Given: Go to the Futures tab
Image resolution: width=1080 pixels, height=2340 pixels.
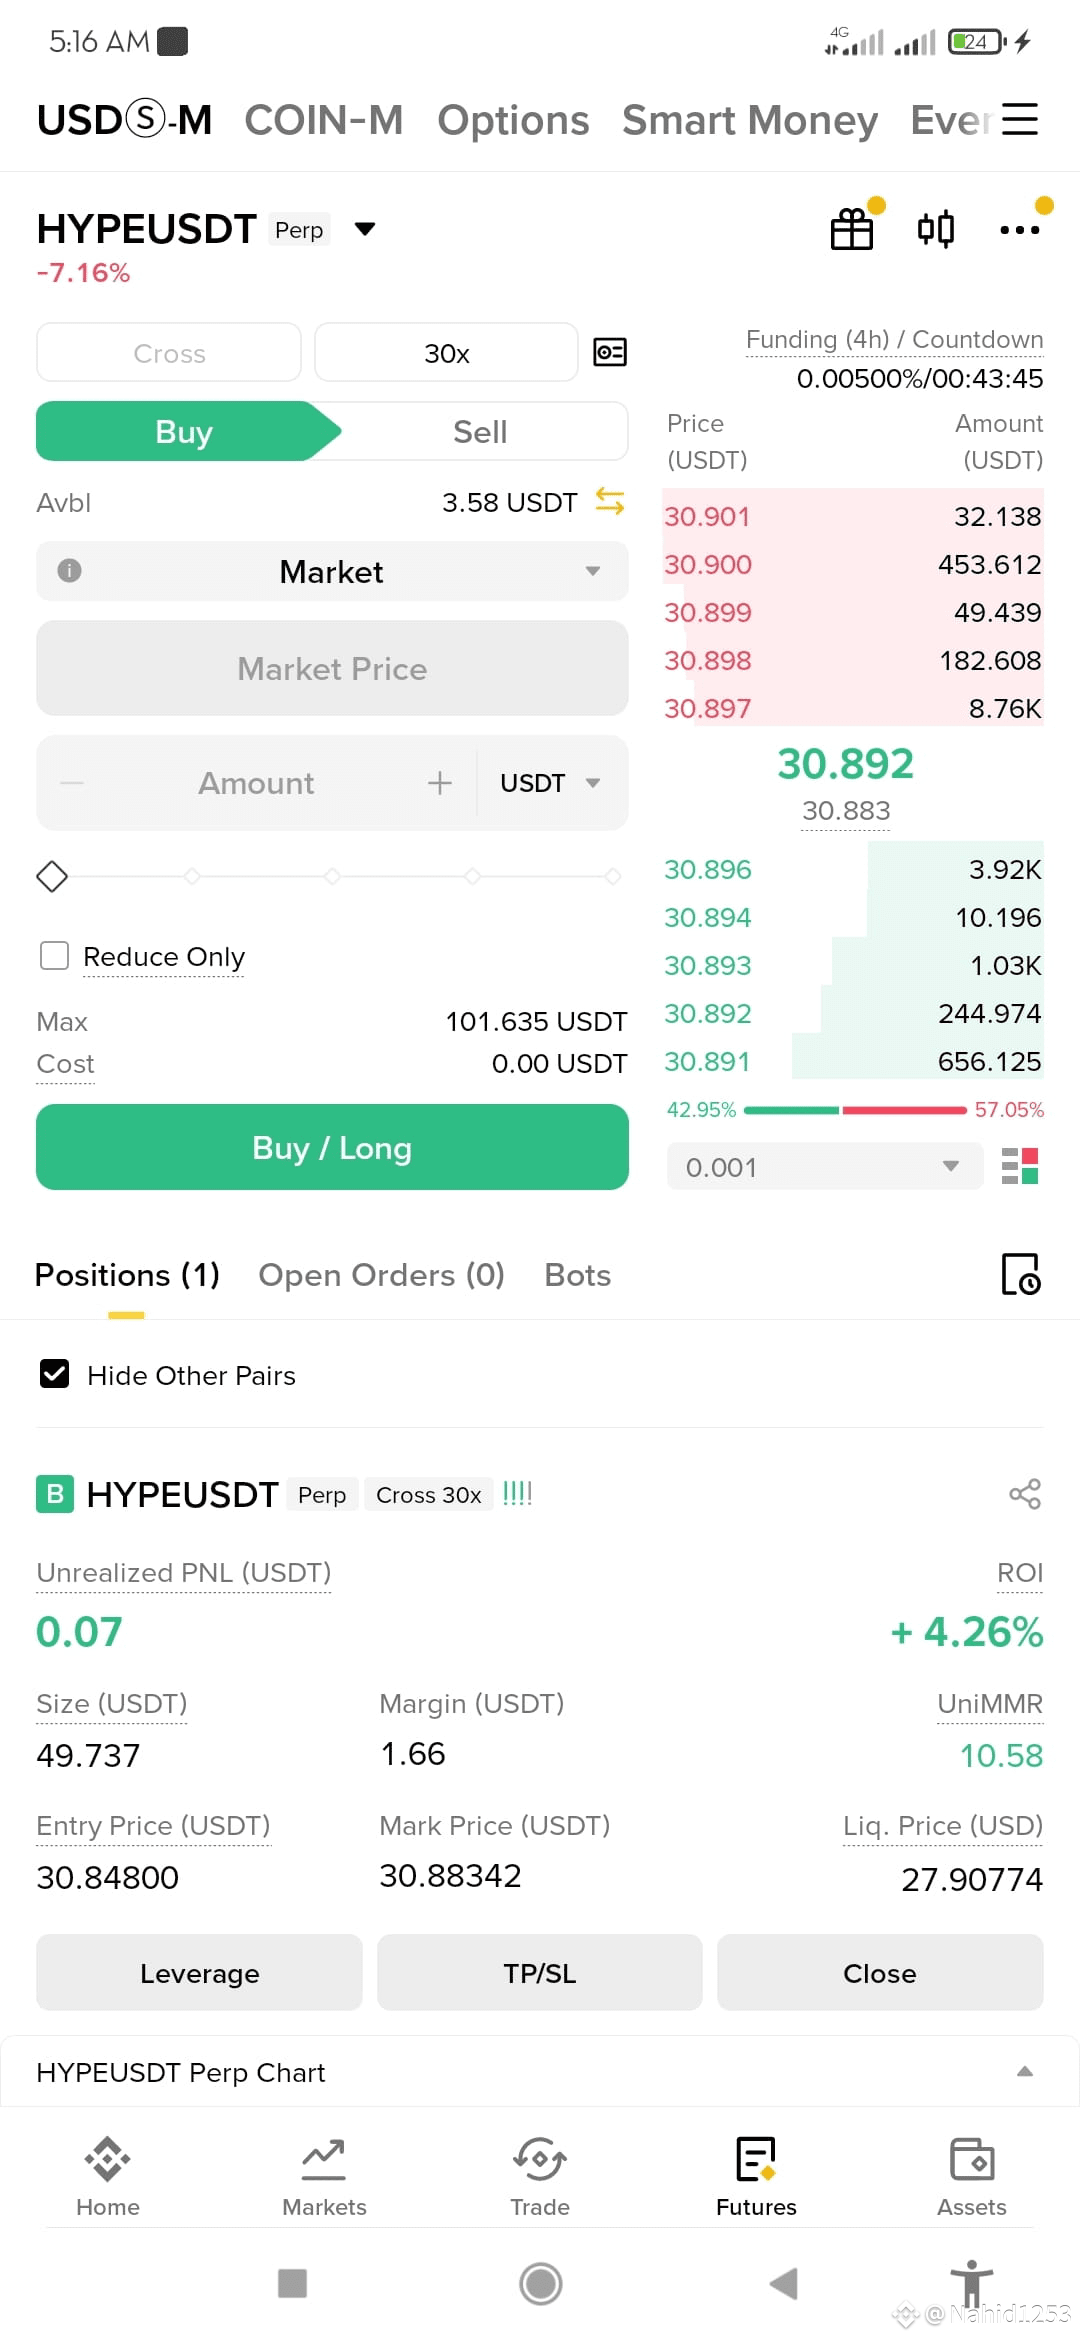Looking at the screenshot, I should click(756, 2175).
